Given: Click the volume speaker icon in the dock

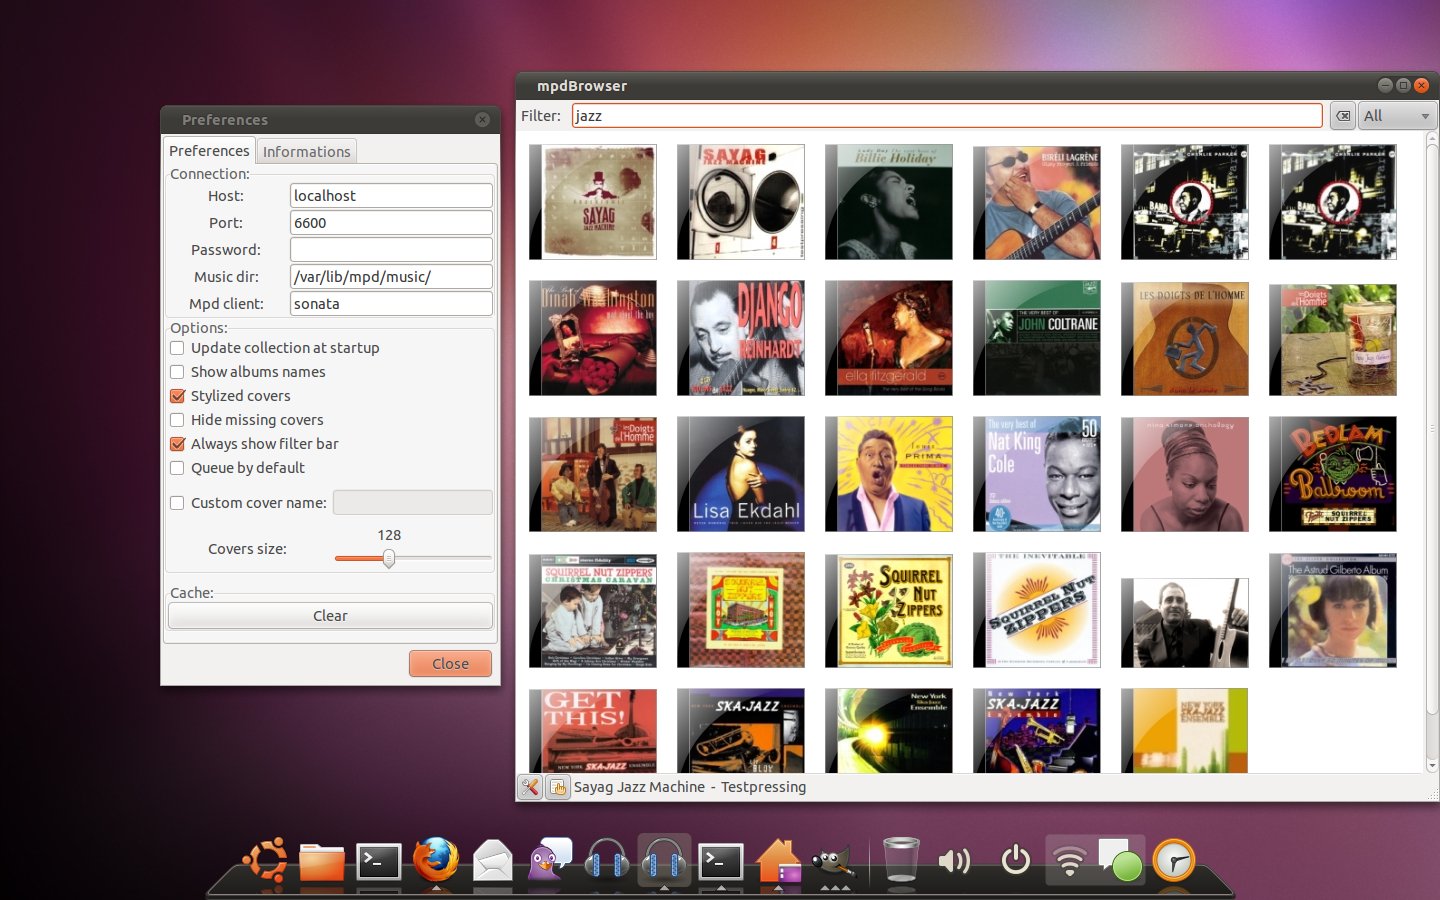Looking at the screenshot, I should 954,860.
